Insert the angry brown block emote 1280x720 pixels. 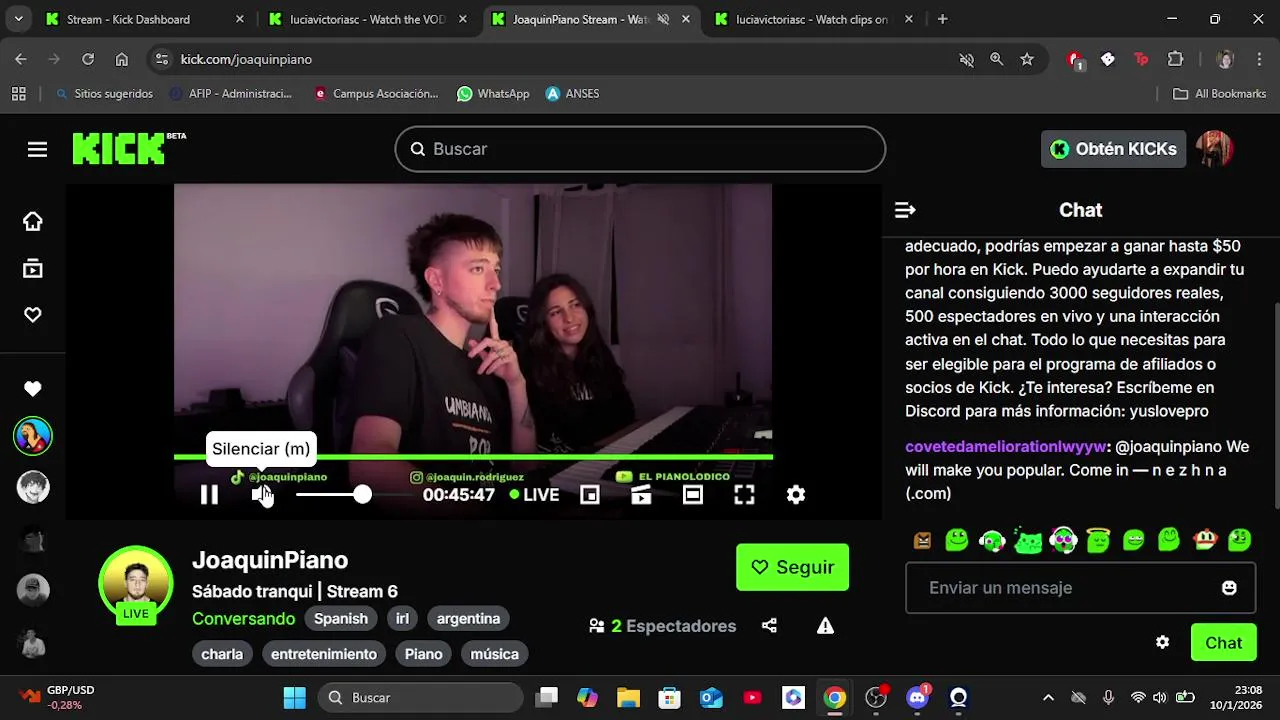pos(922,541)
